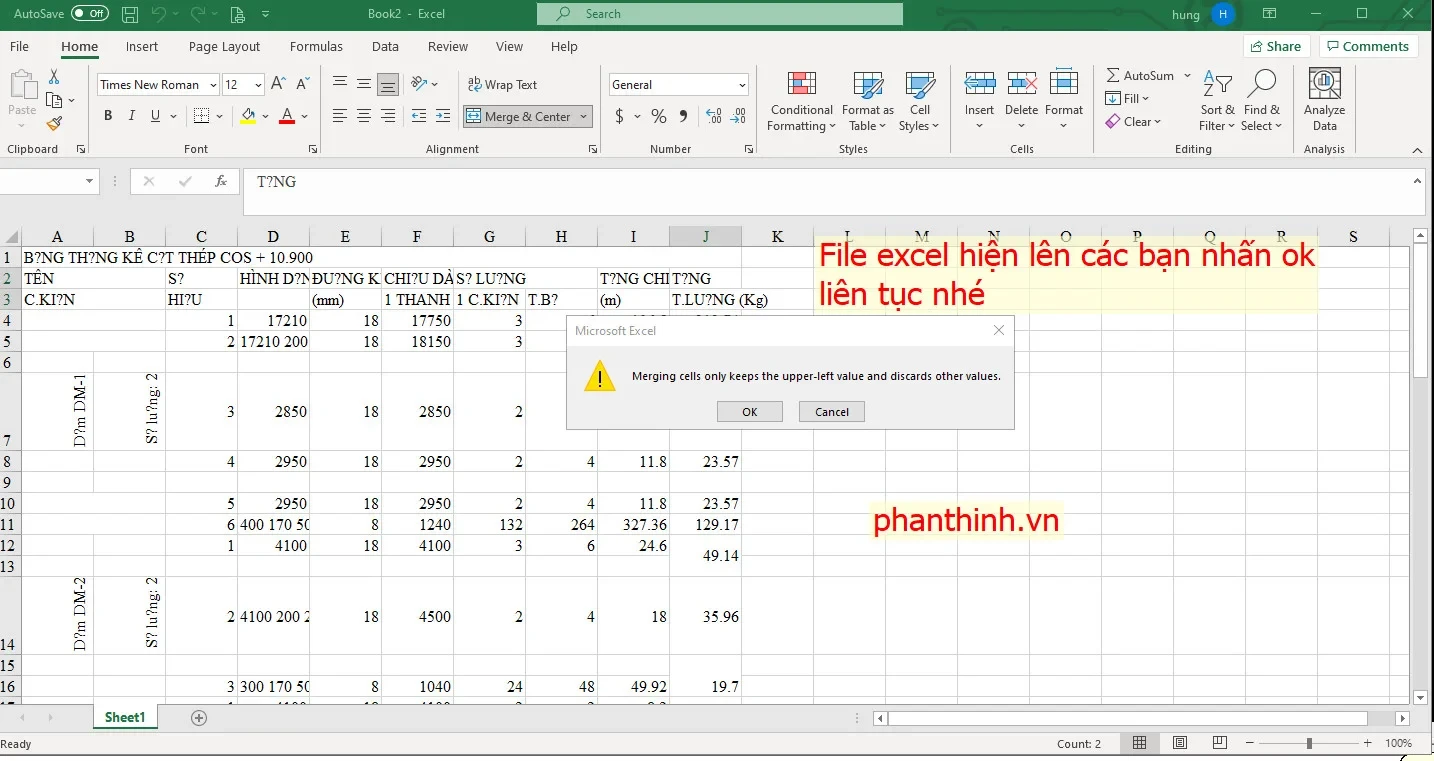Click the Align Right icon
The image size is (1434, 761).
(388, 116)
